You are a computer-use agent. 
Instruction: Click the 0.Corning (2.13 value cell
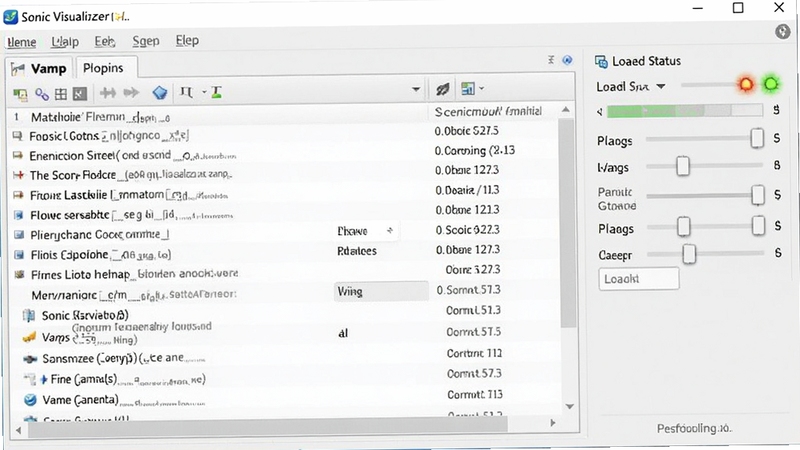474,151
